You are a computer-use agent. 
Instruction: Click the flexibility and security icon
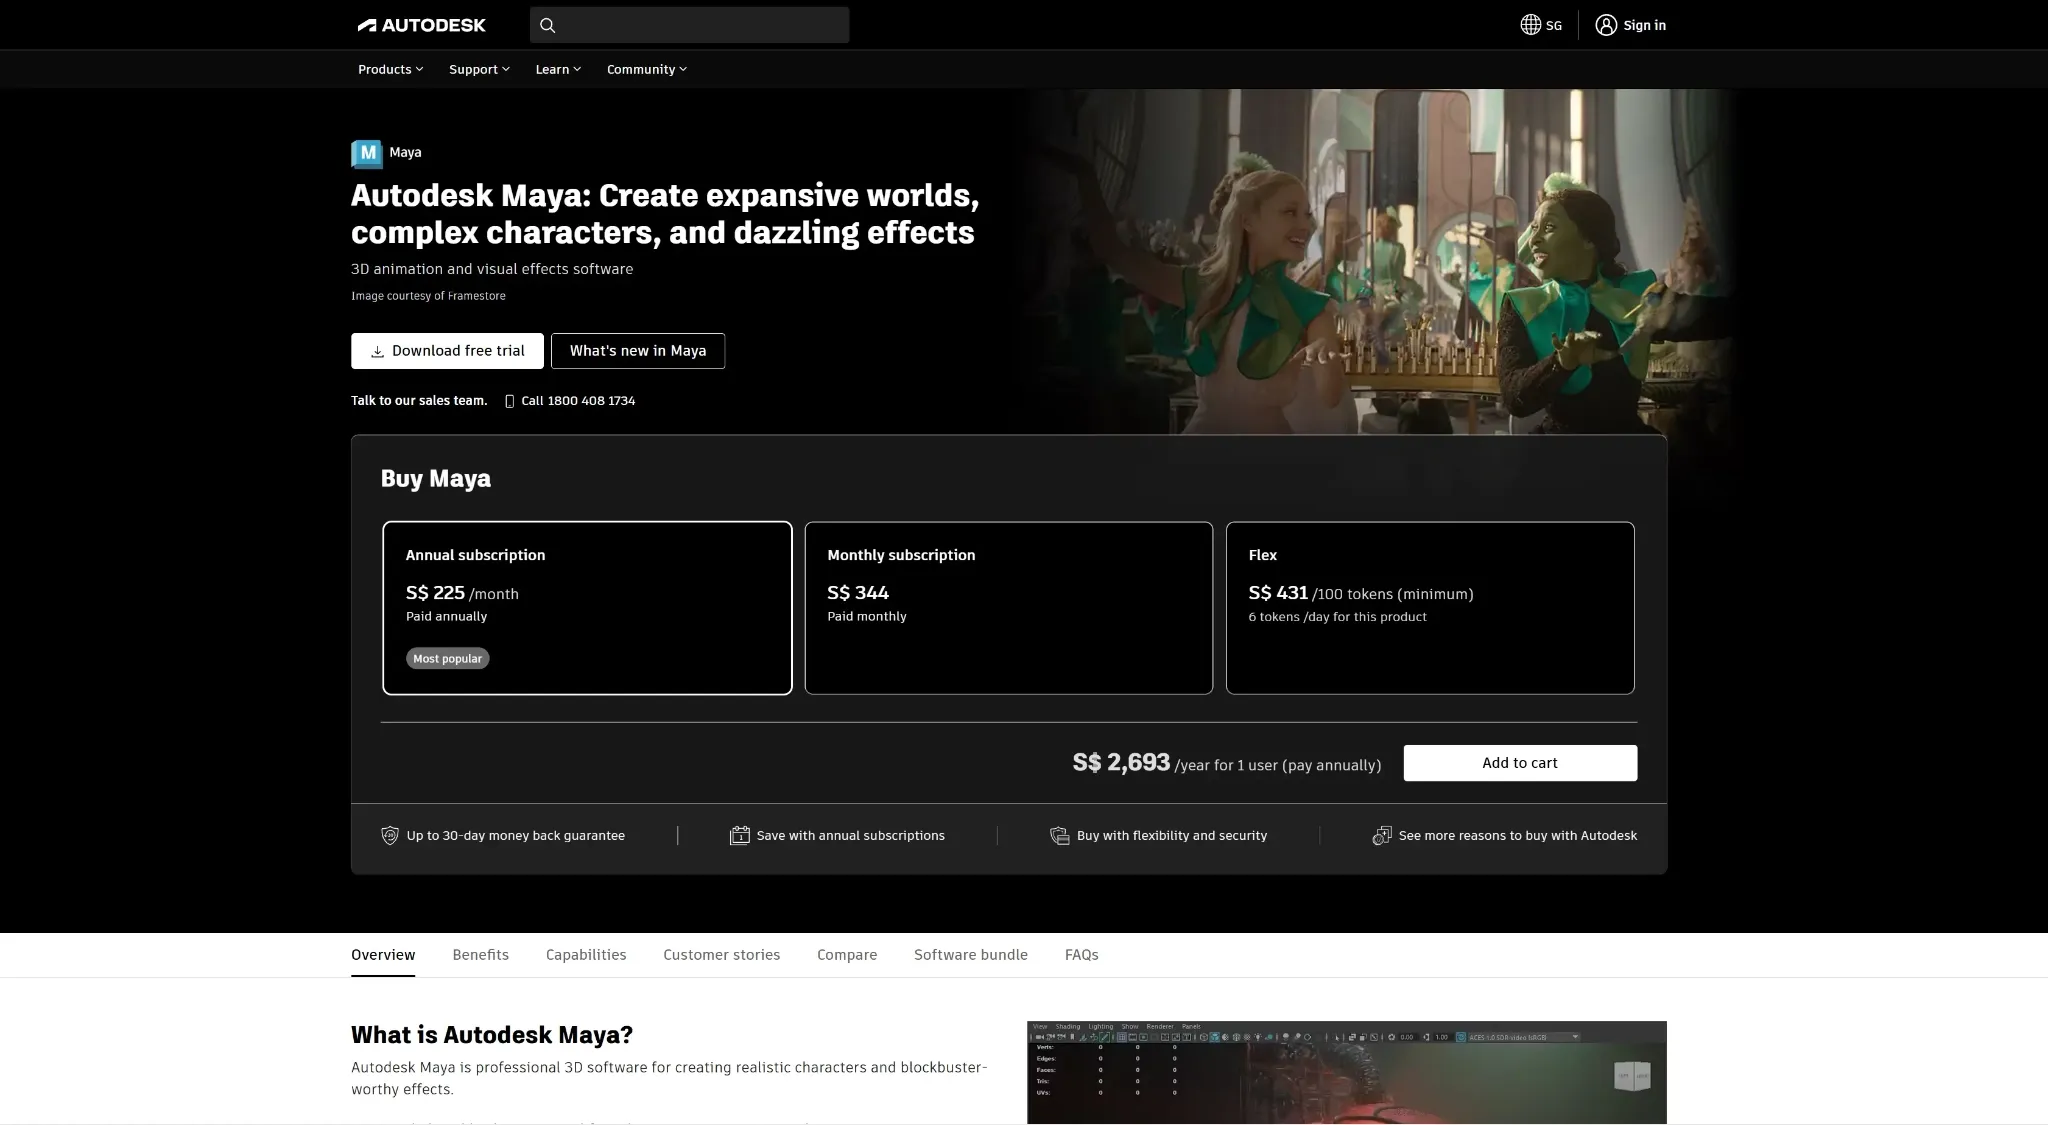point(1059,835)
